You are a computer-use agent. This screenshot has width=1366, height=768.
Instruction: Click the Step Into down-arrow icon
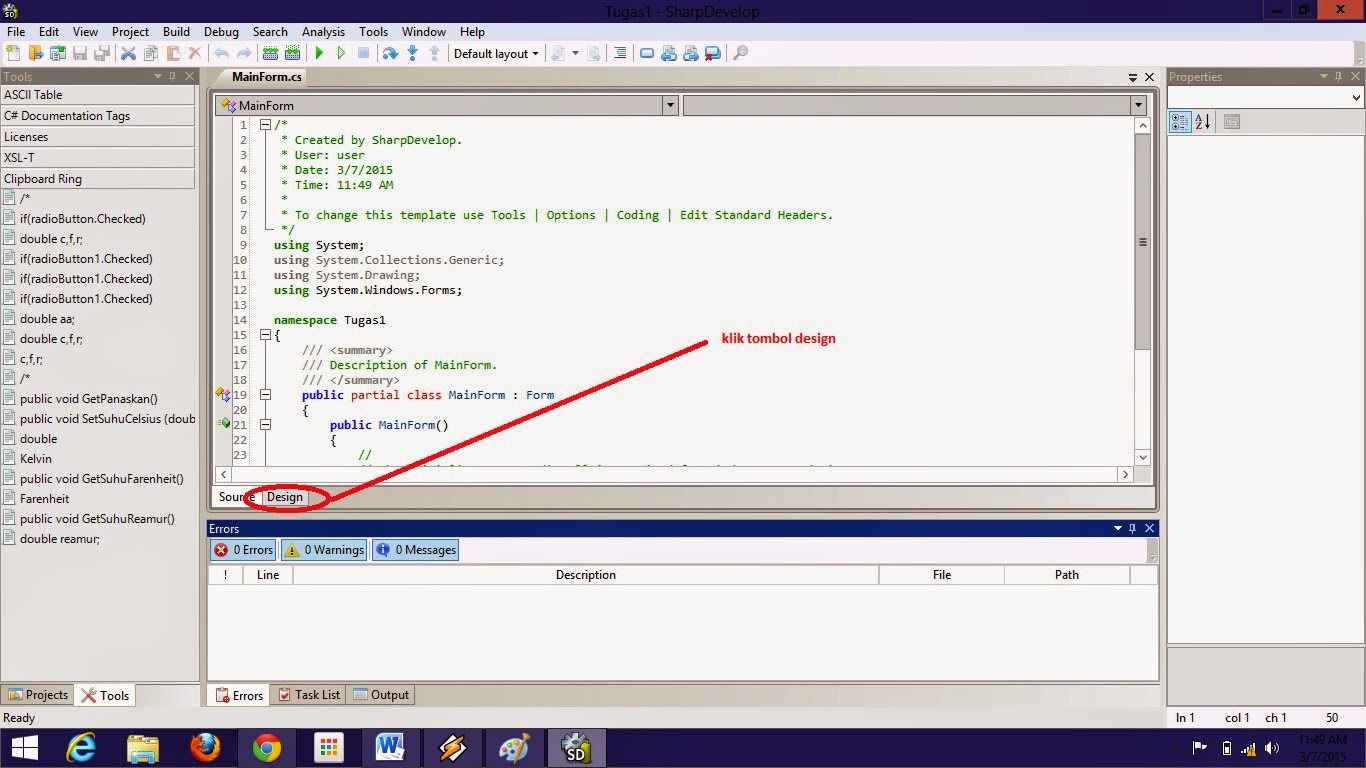pyautogui.click(x=412, y=53)
